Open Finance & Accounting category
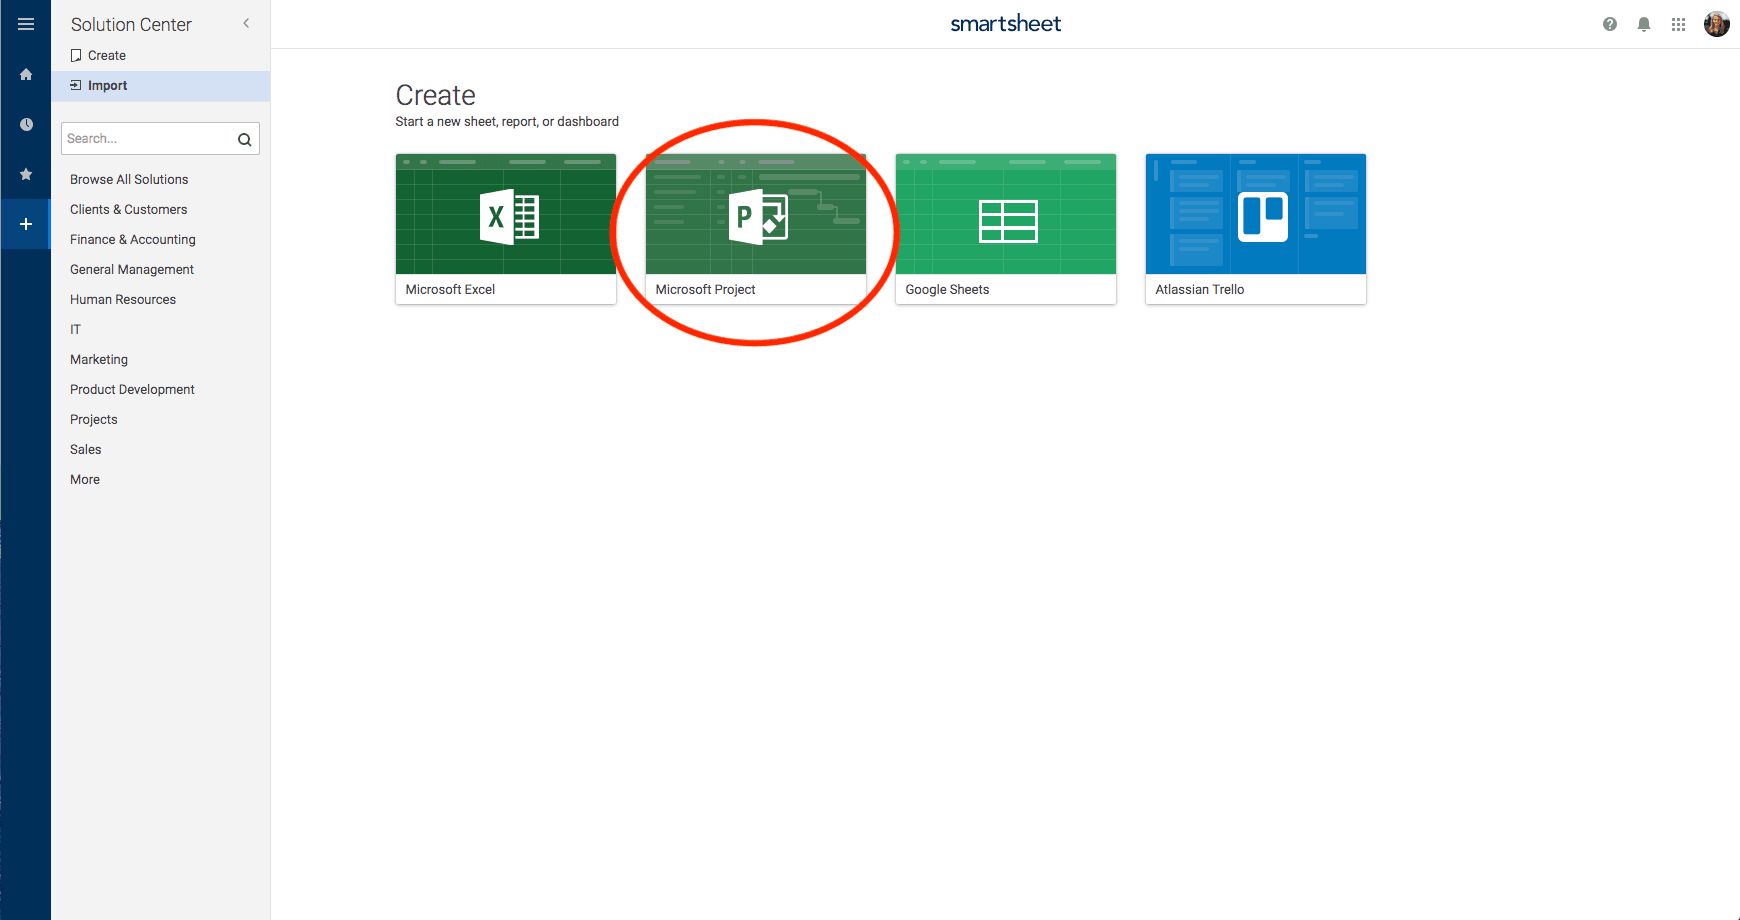The image size is (1740, 920). click(x=133, y=240)
